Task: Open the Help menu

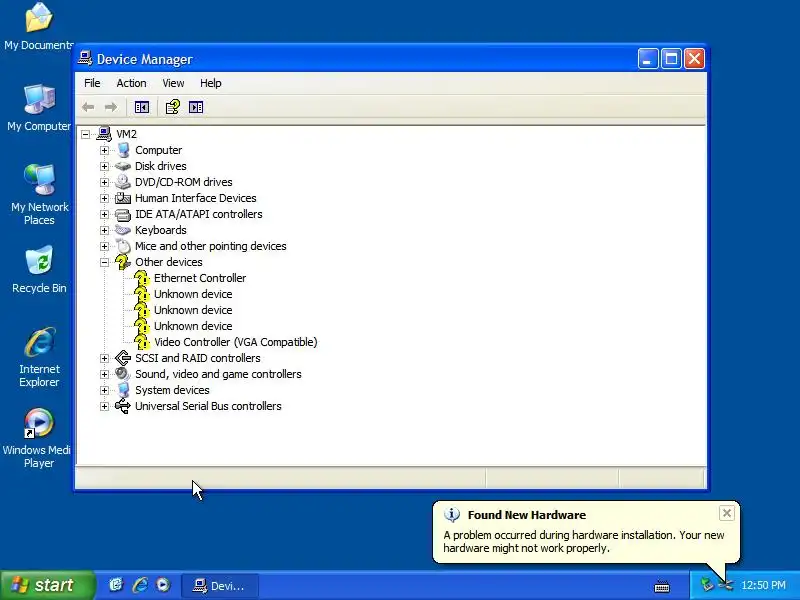Action: (x=210, y=83)
